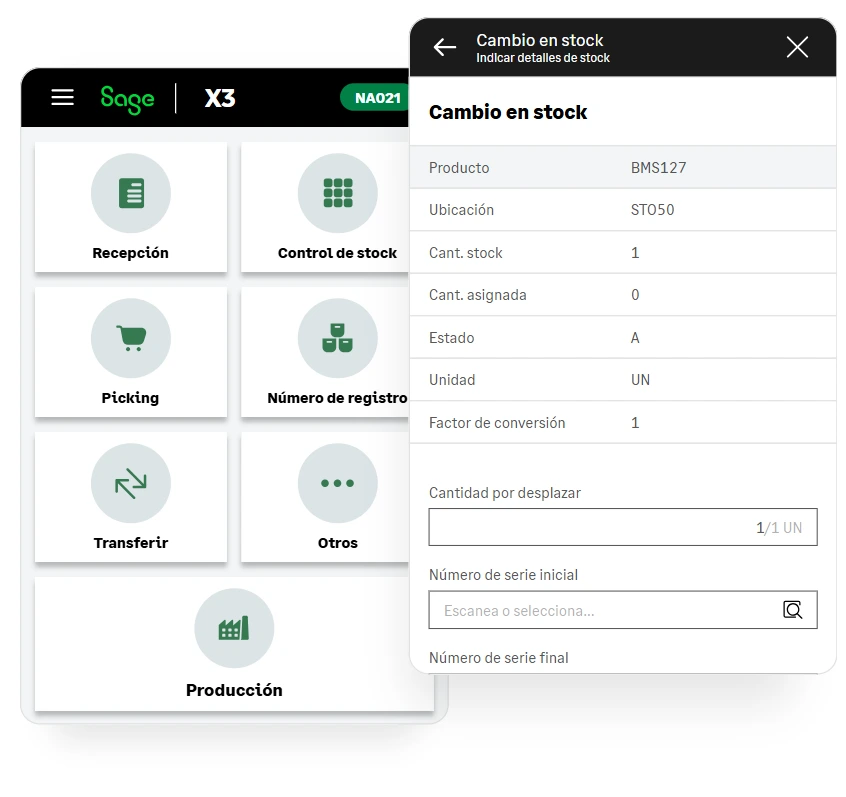Open the Control de stock grid icon
This screenshot has height=797, width=846.
tap(338, 193)
